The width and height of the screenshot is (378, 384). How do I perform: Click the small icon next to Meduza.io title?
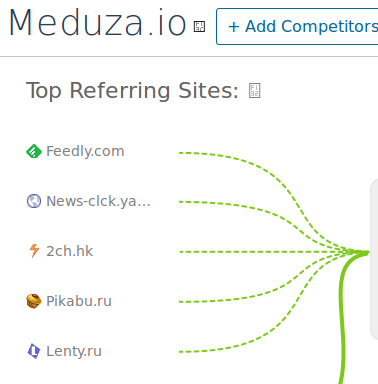tap(199, 26)
